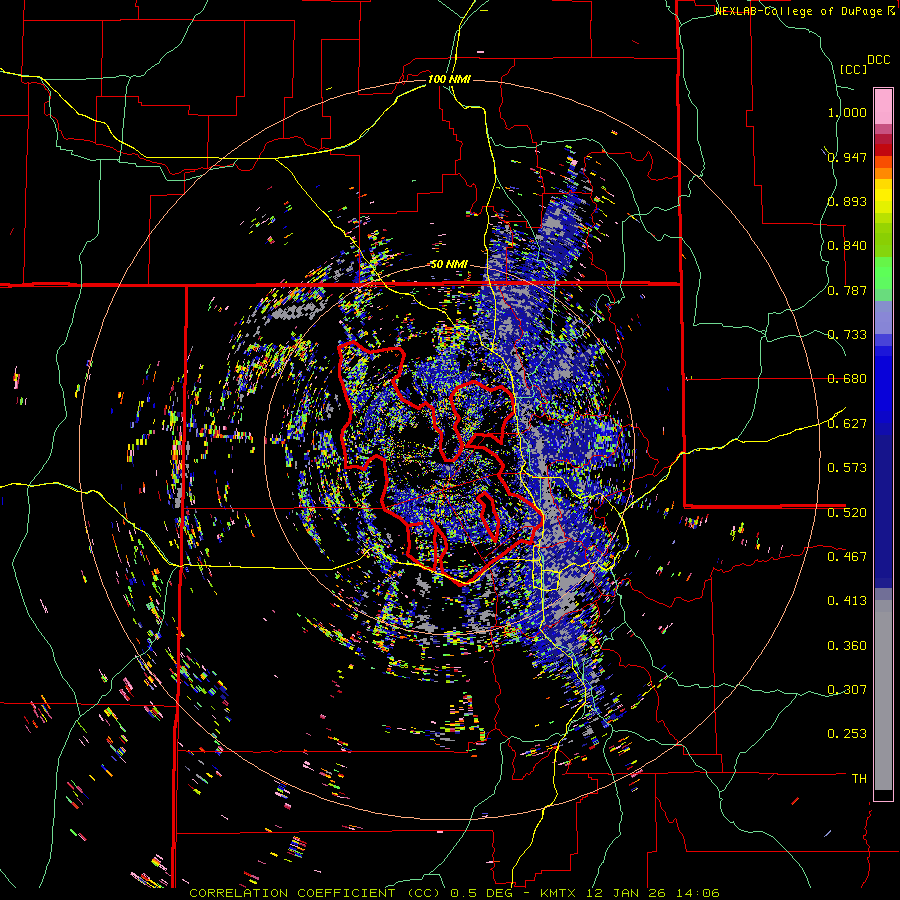Select the 0.840 scale value
Image resolution: width=900 pixels, height=900 pixels.
click(847, 246)
